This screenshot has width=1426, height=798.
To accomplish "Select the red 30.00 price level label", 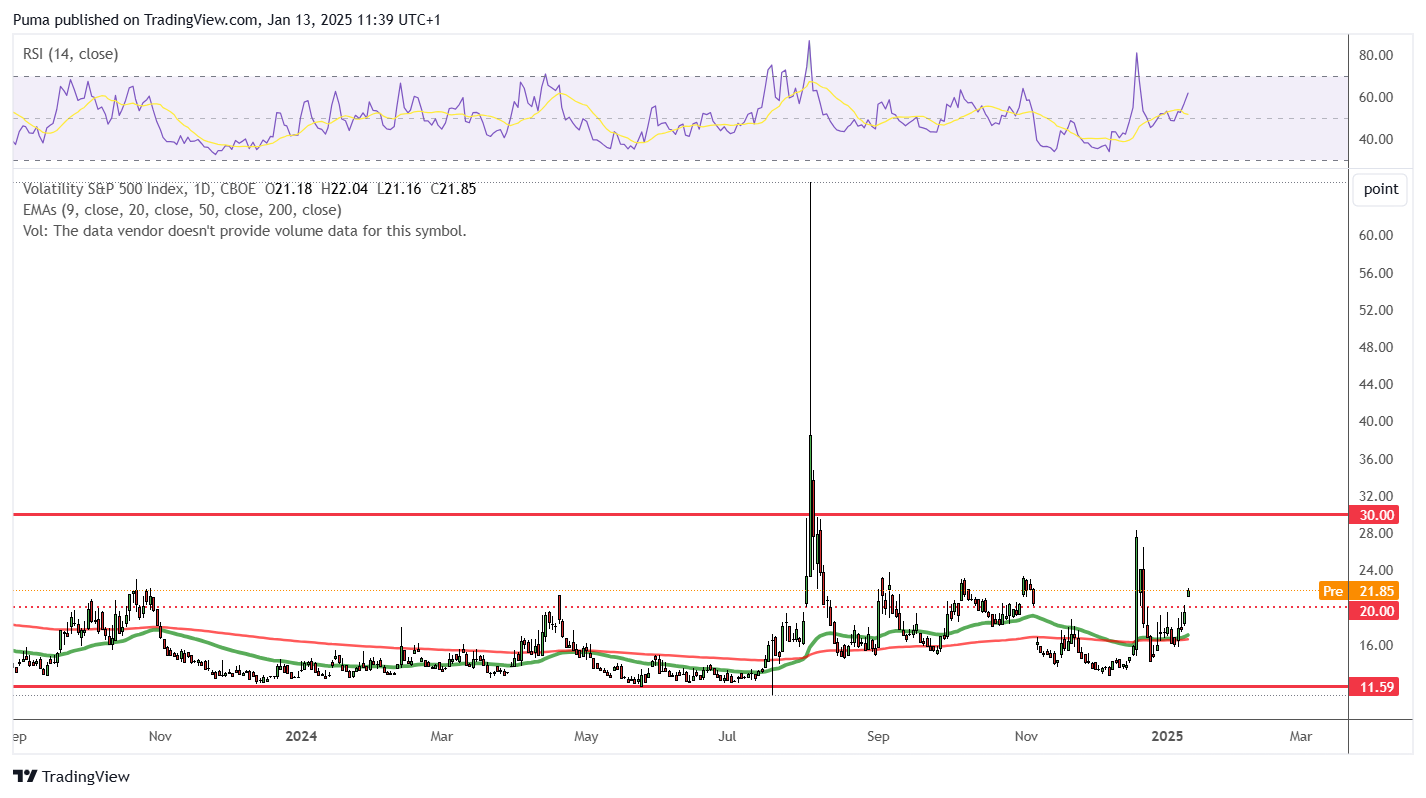I will pyautogui.click(x=1376, y=515).
